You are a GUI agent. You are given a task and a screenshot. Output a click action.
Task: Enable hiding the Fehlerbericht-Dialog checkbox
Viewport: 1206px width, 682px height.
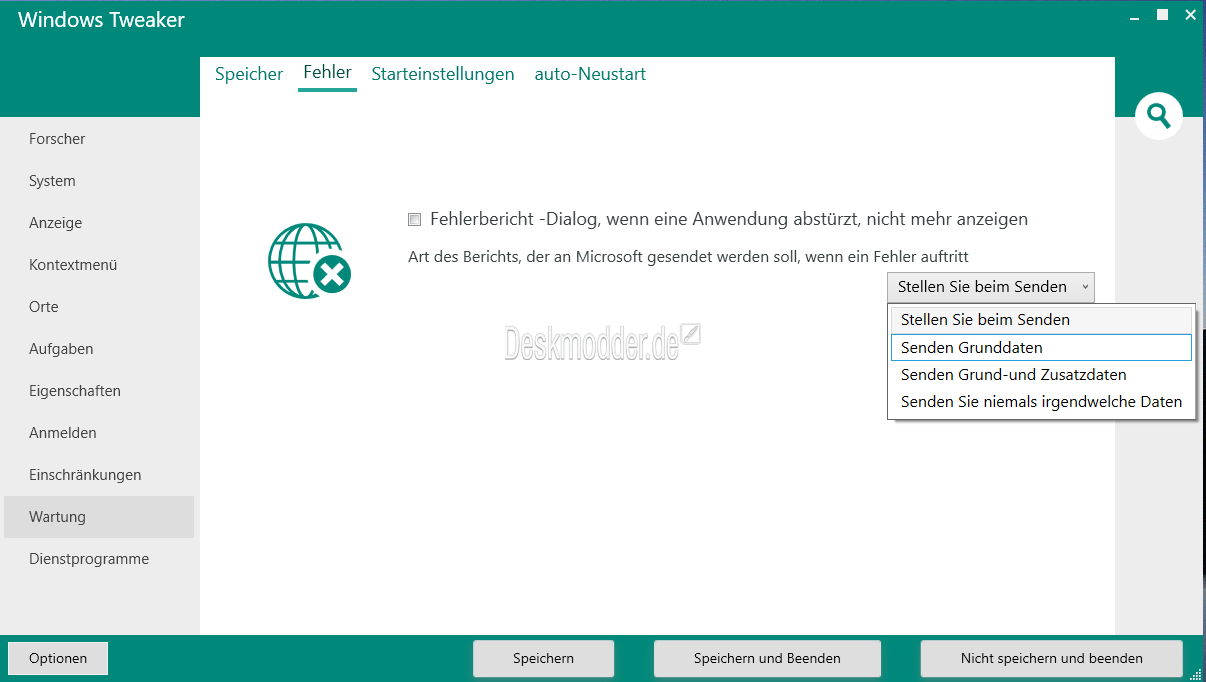[414, 219]
